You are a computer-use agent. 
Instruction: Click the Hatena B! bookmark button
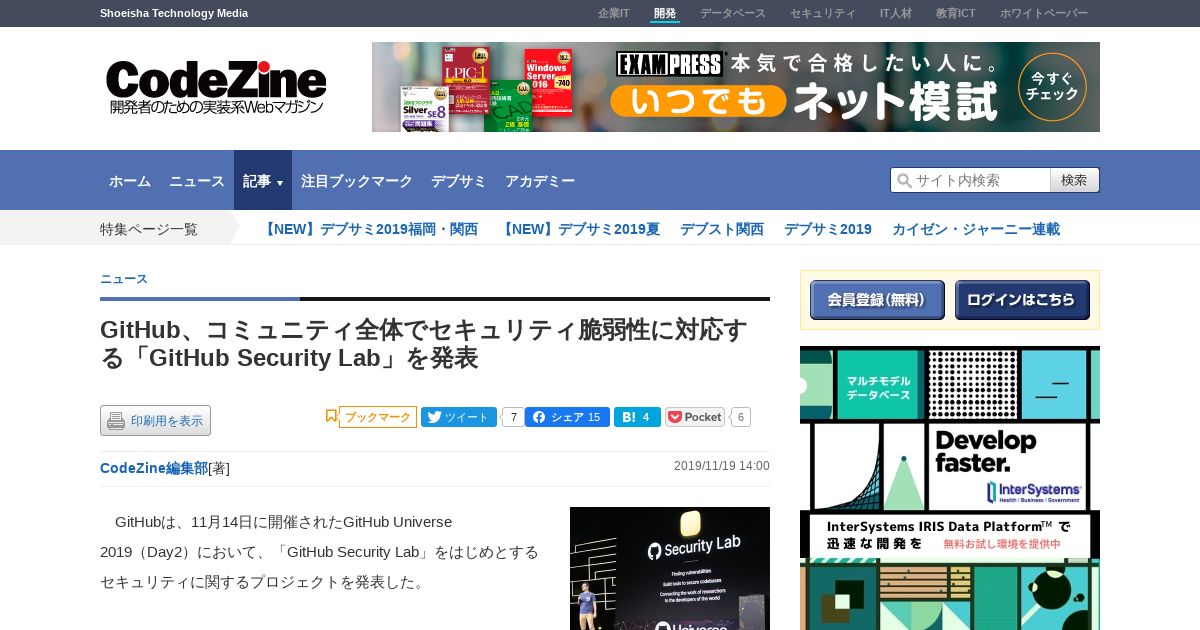click(x=637, y=417)
